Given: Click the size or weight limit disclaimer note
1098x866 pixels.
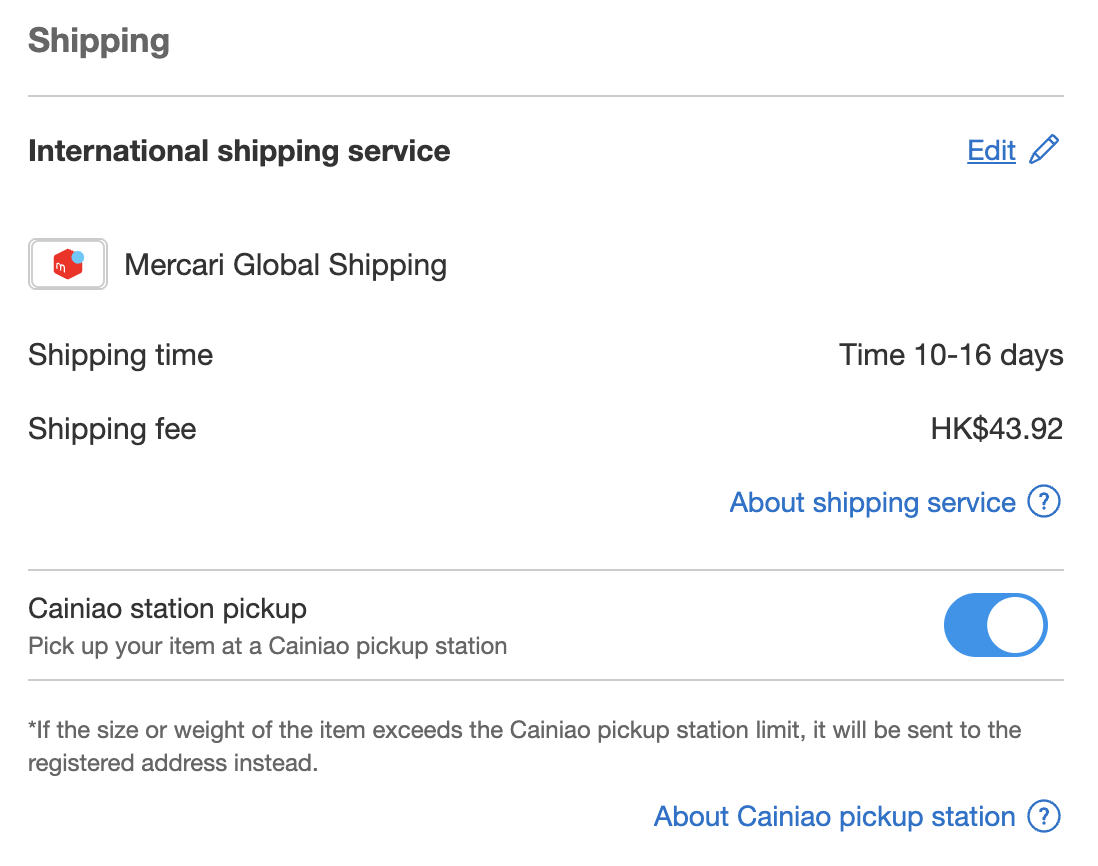Looking at the screenshot, I should 524,746.
